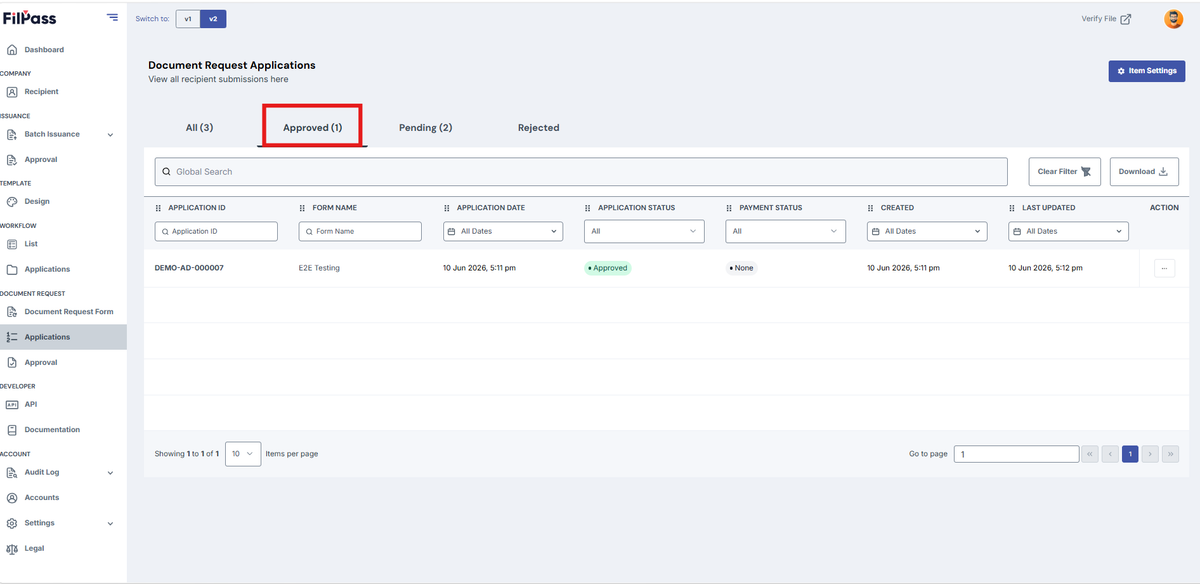
Task: Click the Dashboard home icon in sidebar
Action: pyautogui.click(x=12, y=50)
